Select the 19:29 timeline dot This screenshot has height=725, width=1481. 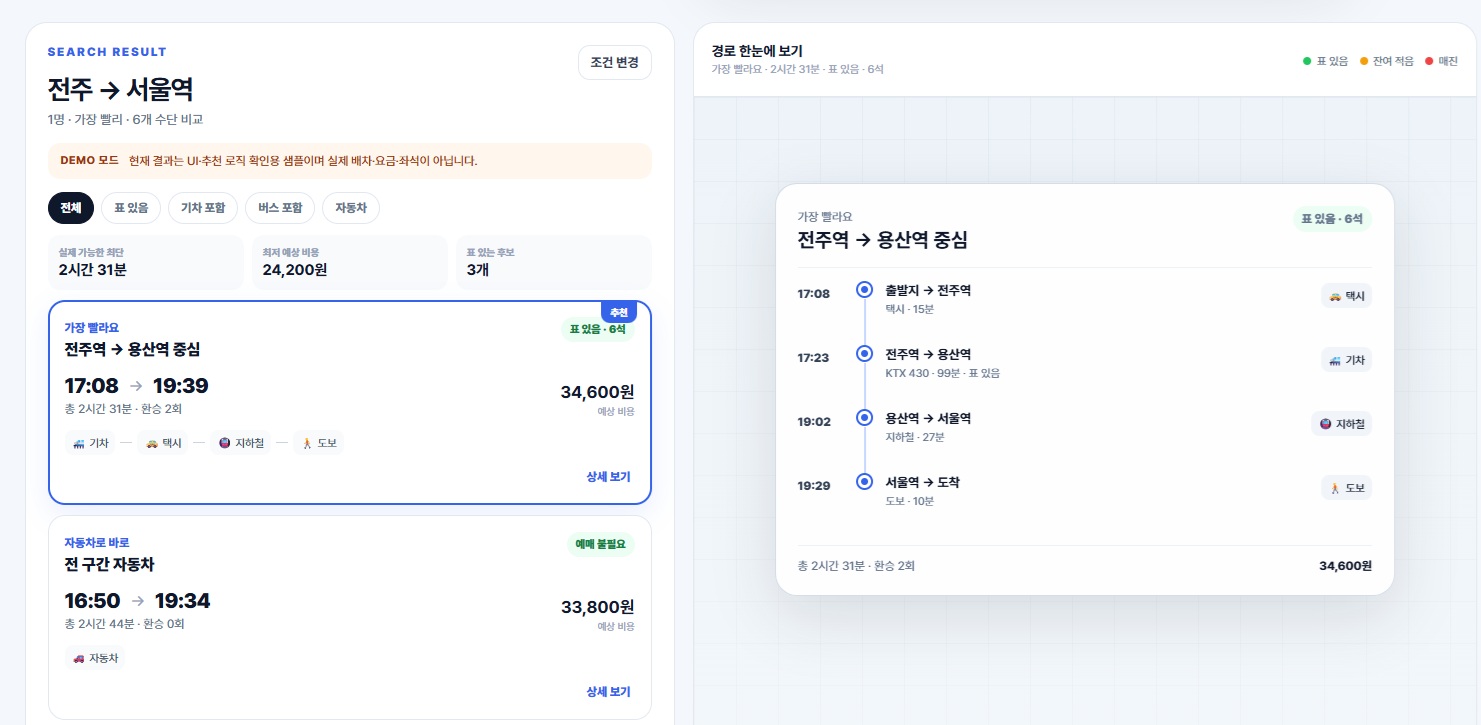pos(865,482)
